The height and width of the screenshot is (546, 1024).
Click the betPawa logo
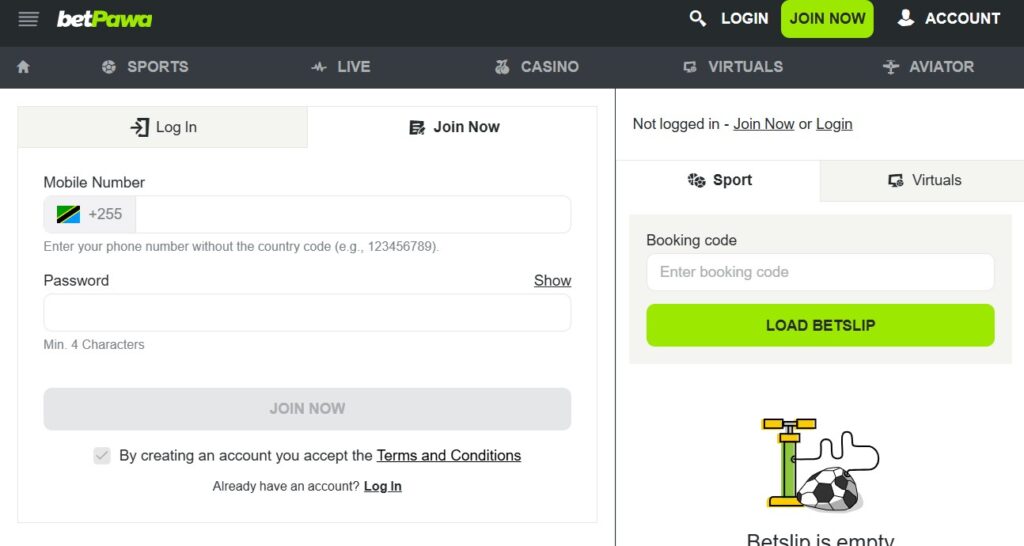104,19
